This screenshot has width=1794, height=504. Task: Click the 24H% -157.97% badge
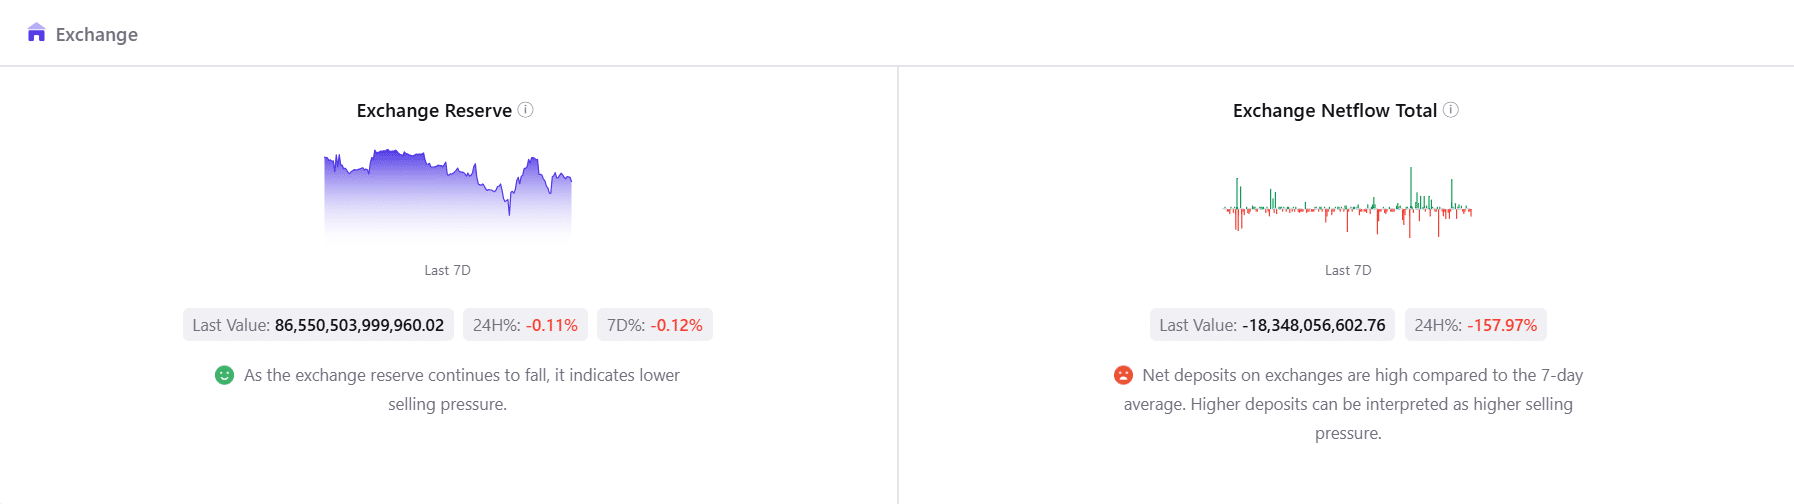tap(1475, 325)
